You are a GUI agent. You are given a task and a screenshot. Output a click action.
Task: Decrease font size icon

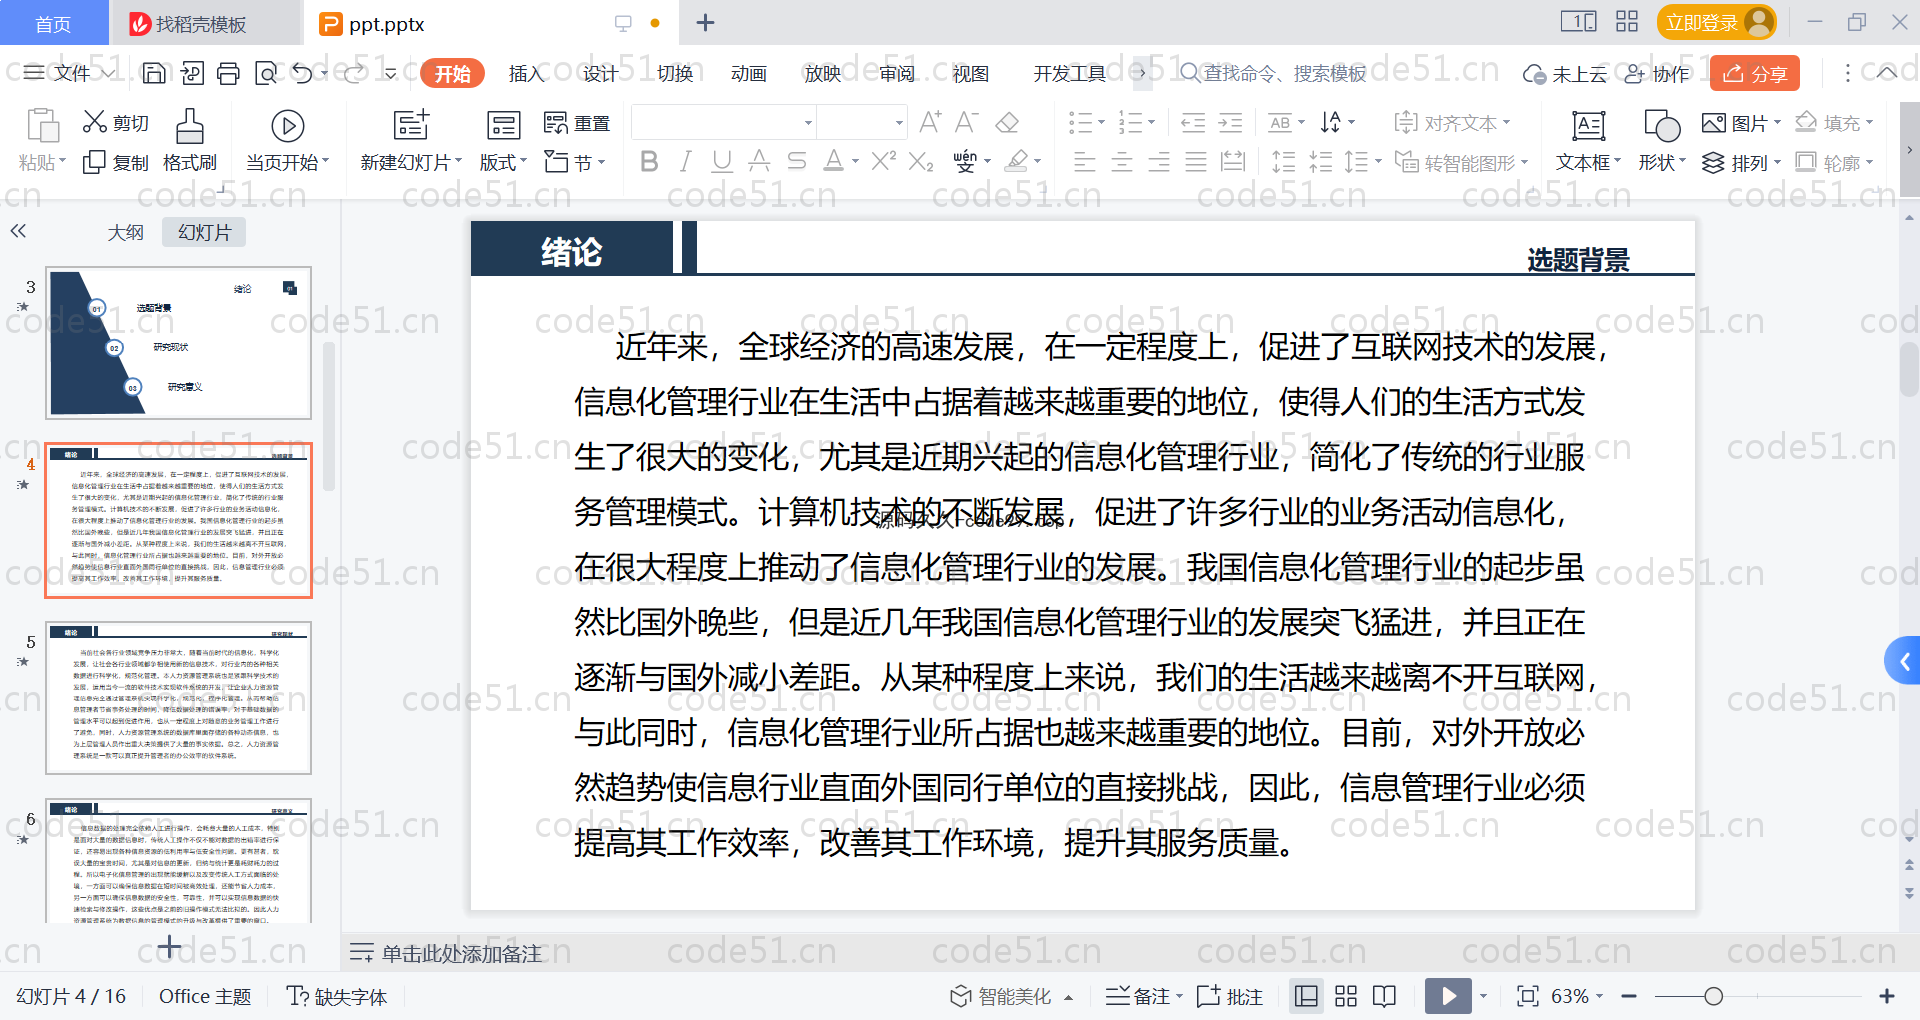pos(966,122)
